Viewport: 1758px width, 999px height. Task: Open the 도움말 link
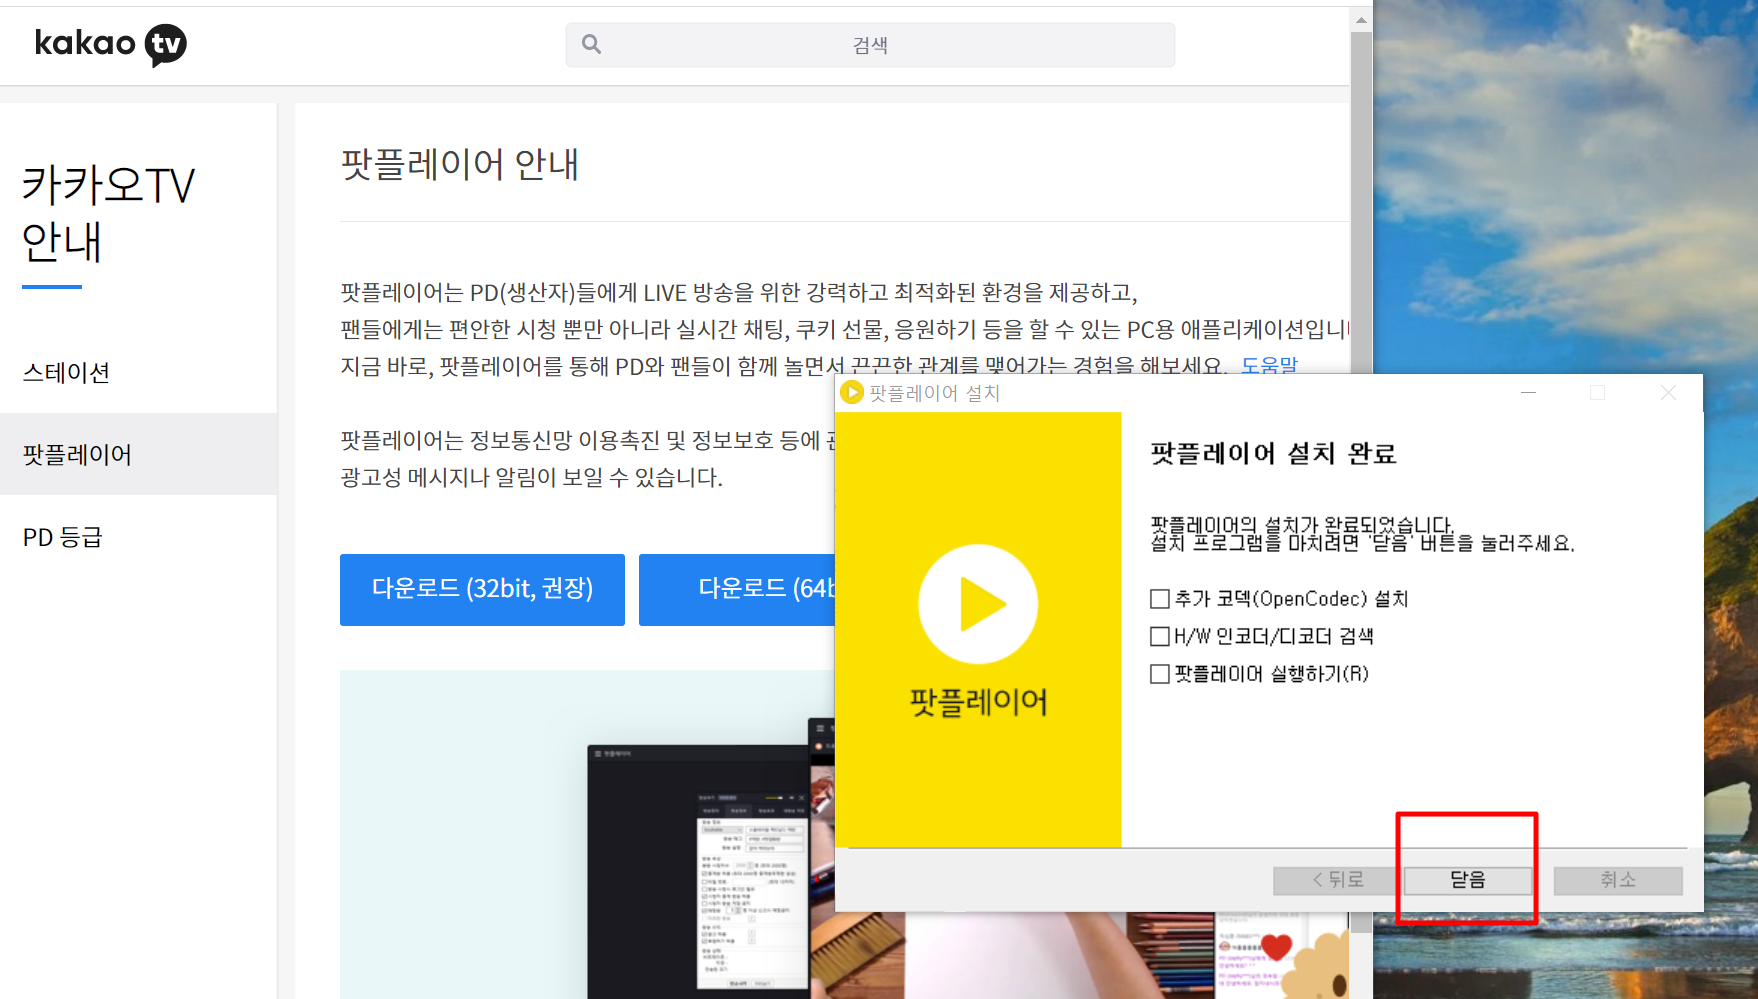point(1269,365)
